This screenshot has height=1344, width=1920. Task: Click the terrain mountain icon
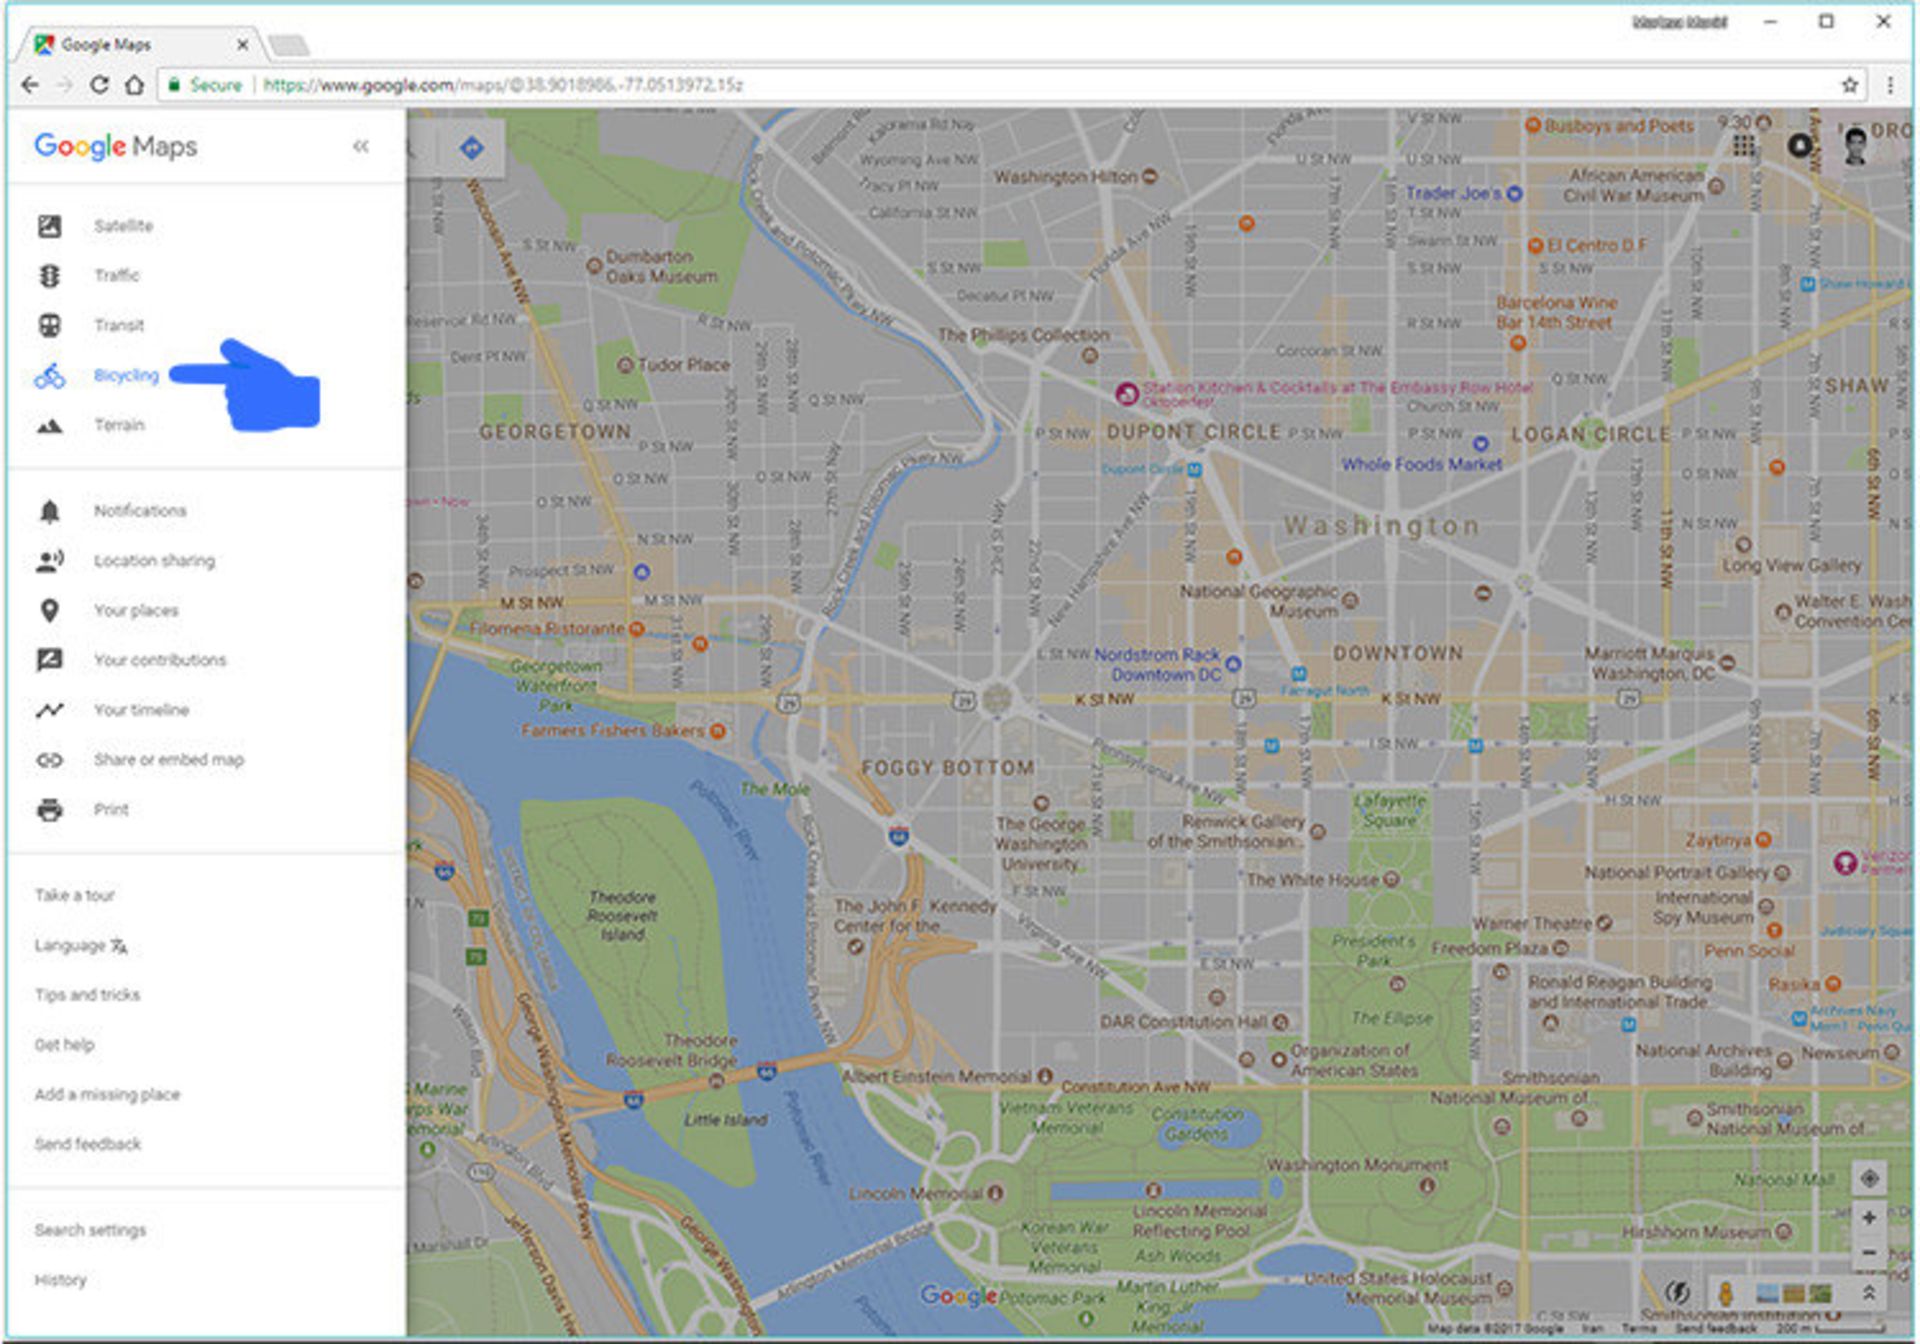point(49,426)
